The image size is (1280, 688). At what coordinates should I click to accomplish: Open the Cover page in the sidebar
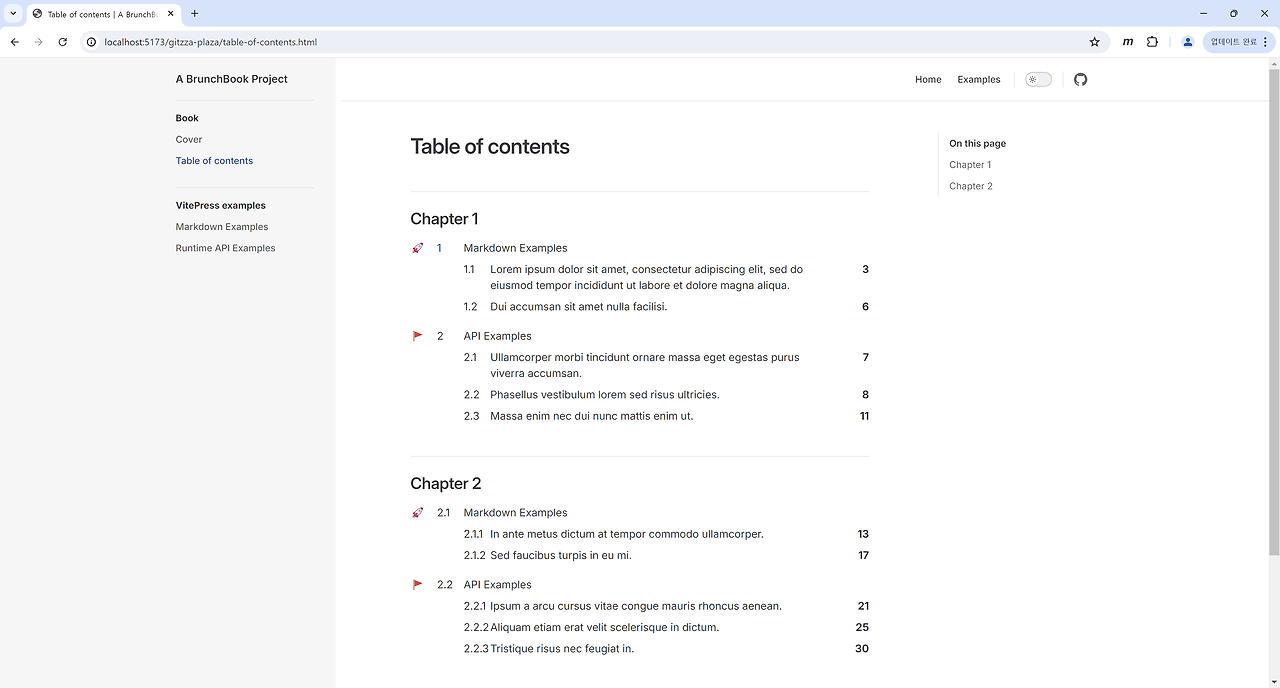coord(189,139)
